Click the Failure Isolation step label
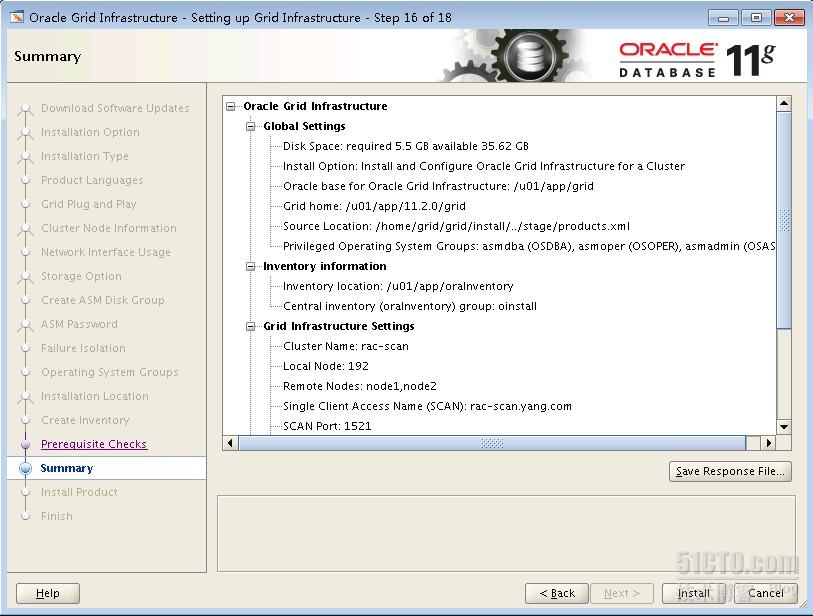The width and height of the screenshot is (813, 616). pyautogui.click(x=83, y=348)
